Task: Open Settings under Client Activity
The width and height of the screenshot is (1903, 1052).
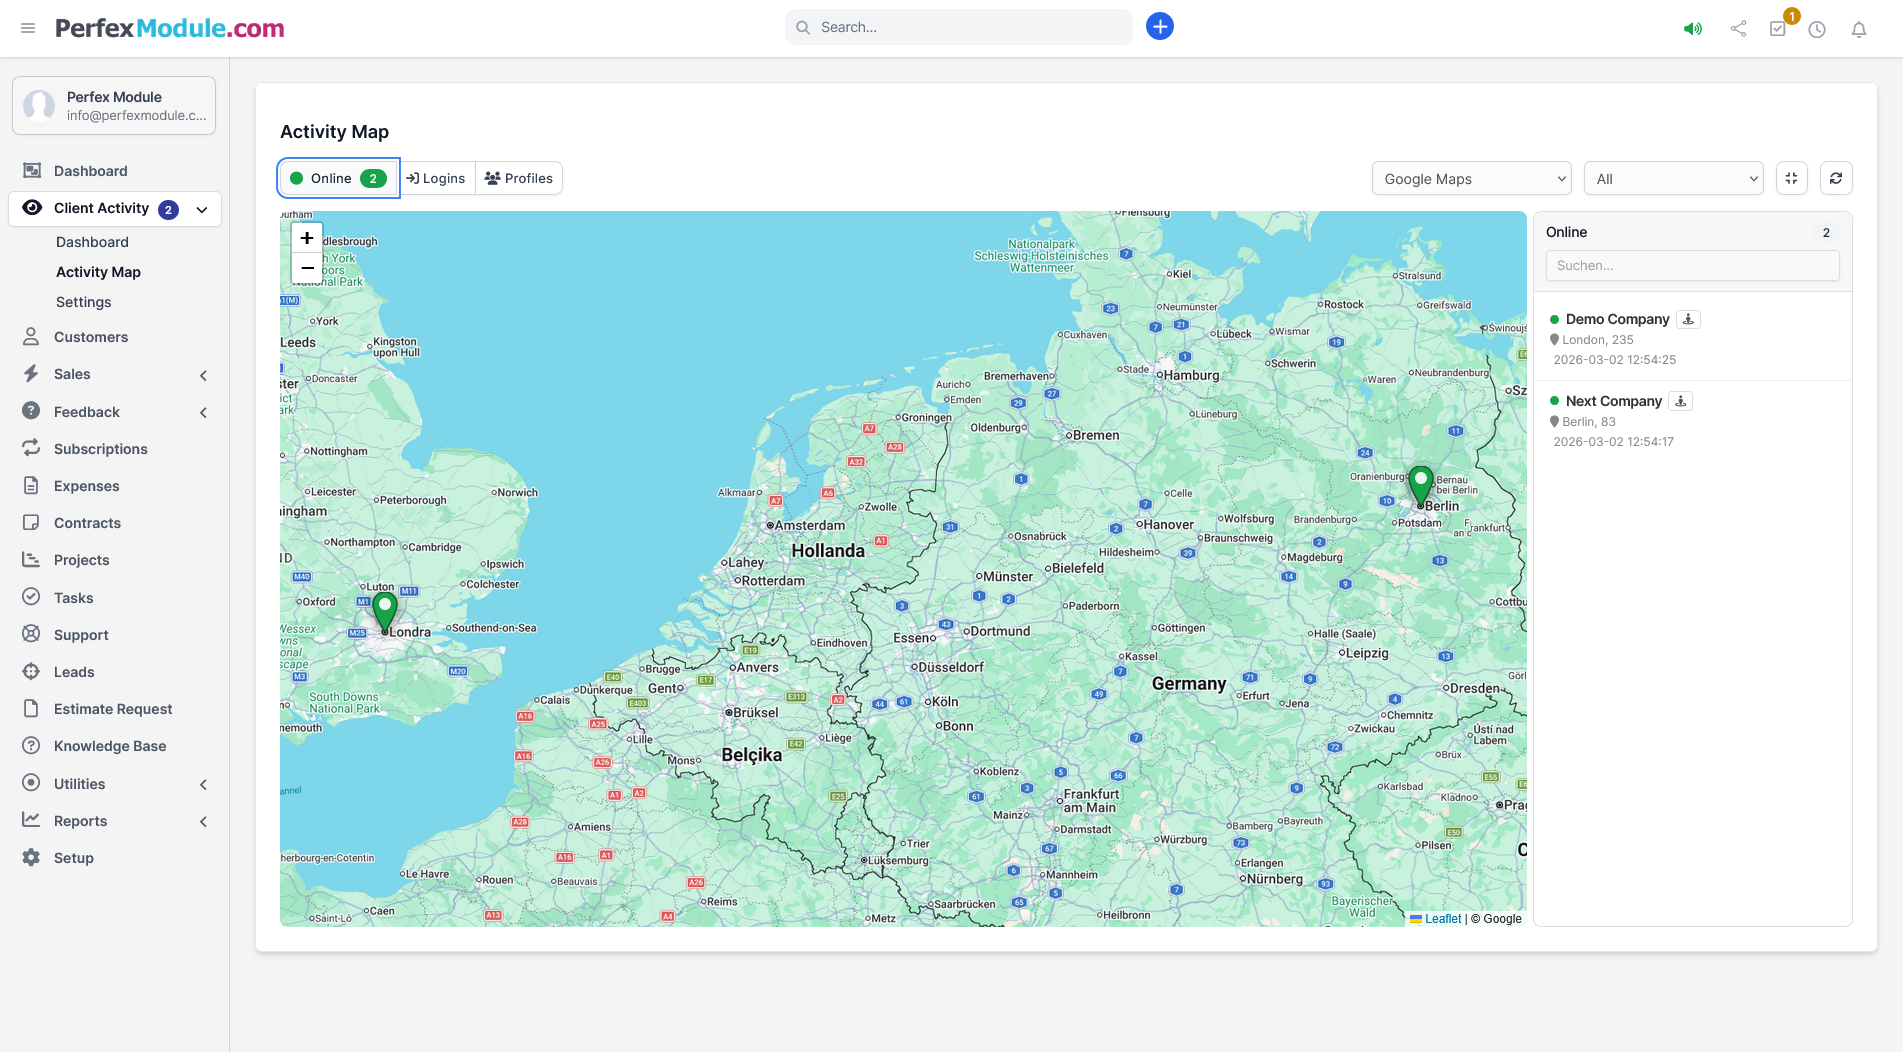Action: (x=84, y=302)
